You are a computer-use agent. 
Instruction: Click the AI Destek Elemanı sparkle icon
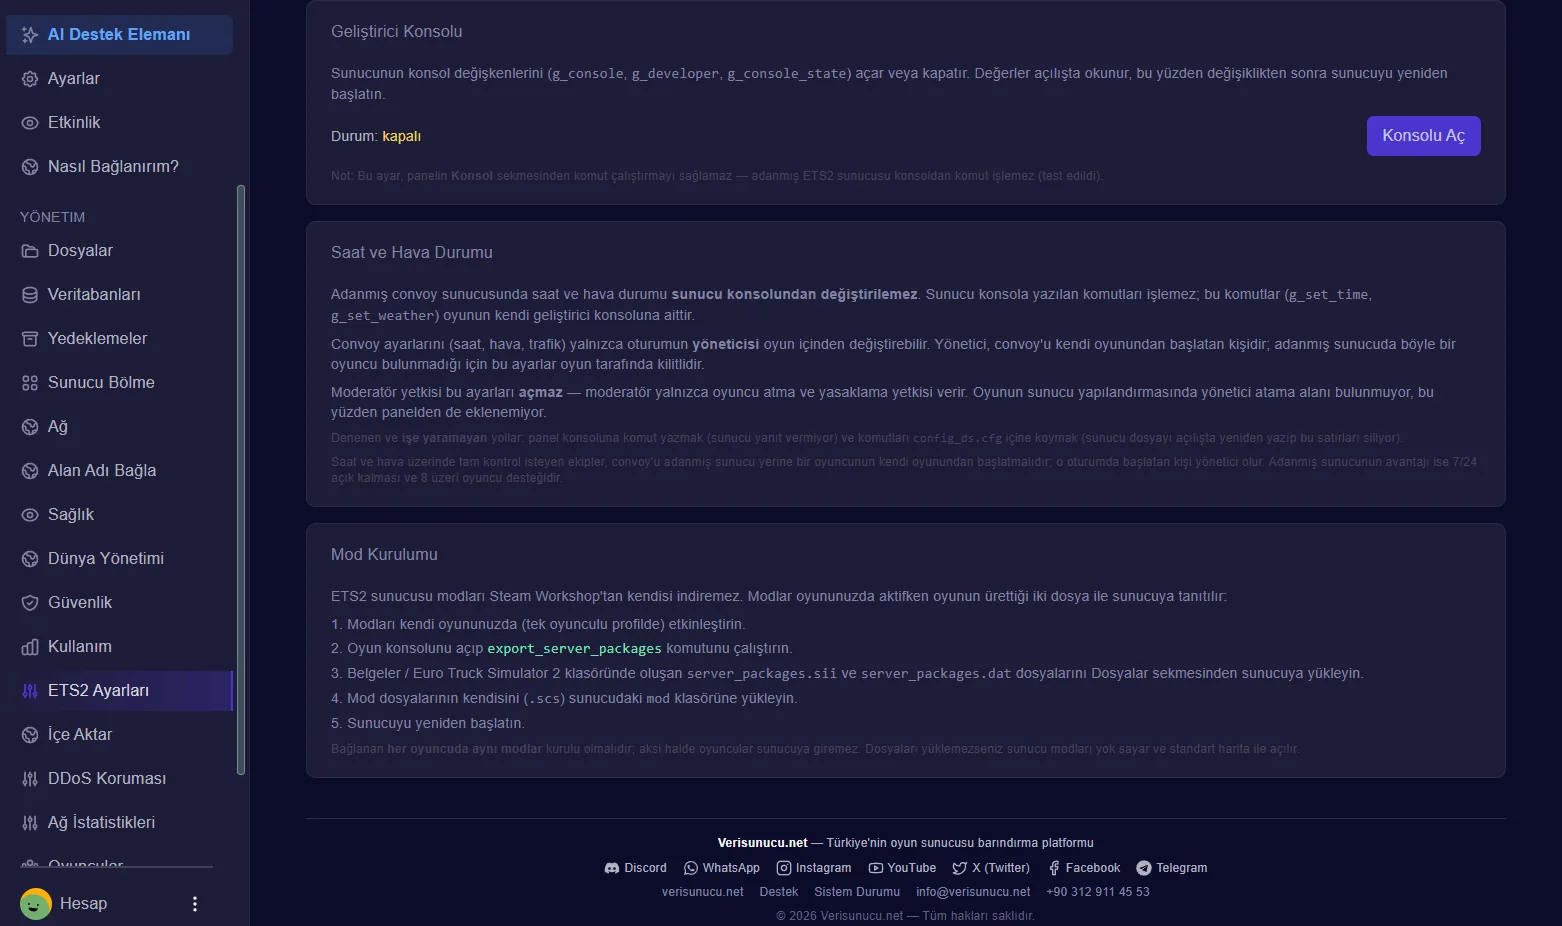[30, 35]
